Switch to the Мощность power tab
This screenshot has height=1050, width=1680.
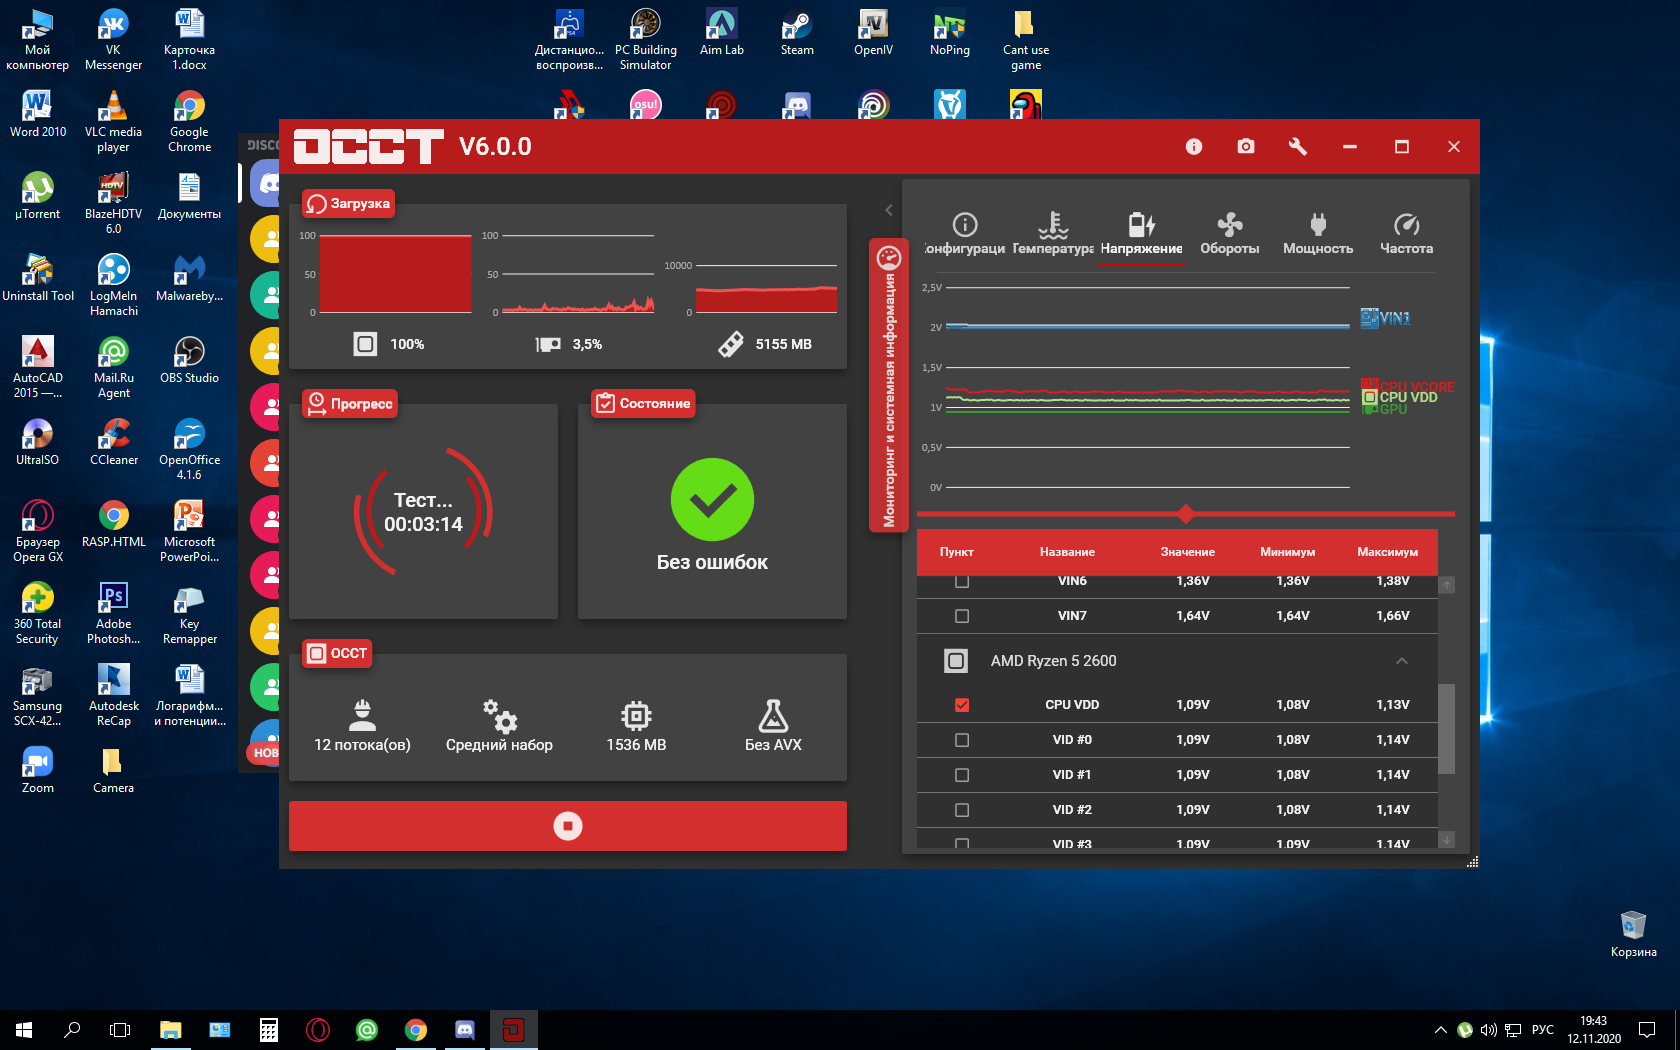click(1318, 234)
